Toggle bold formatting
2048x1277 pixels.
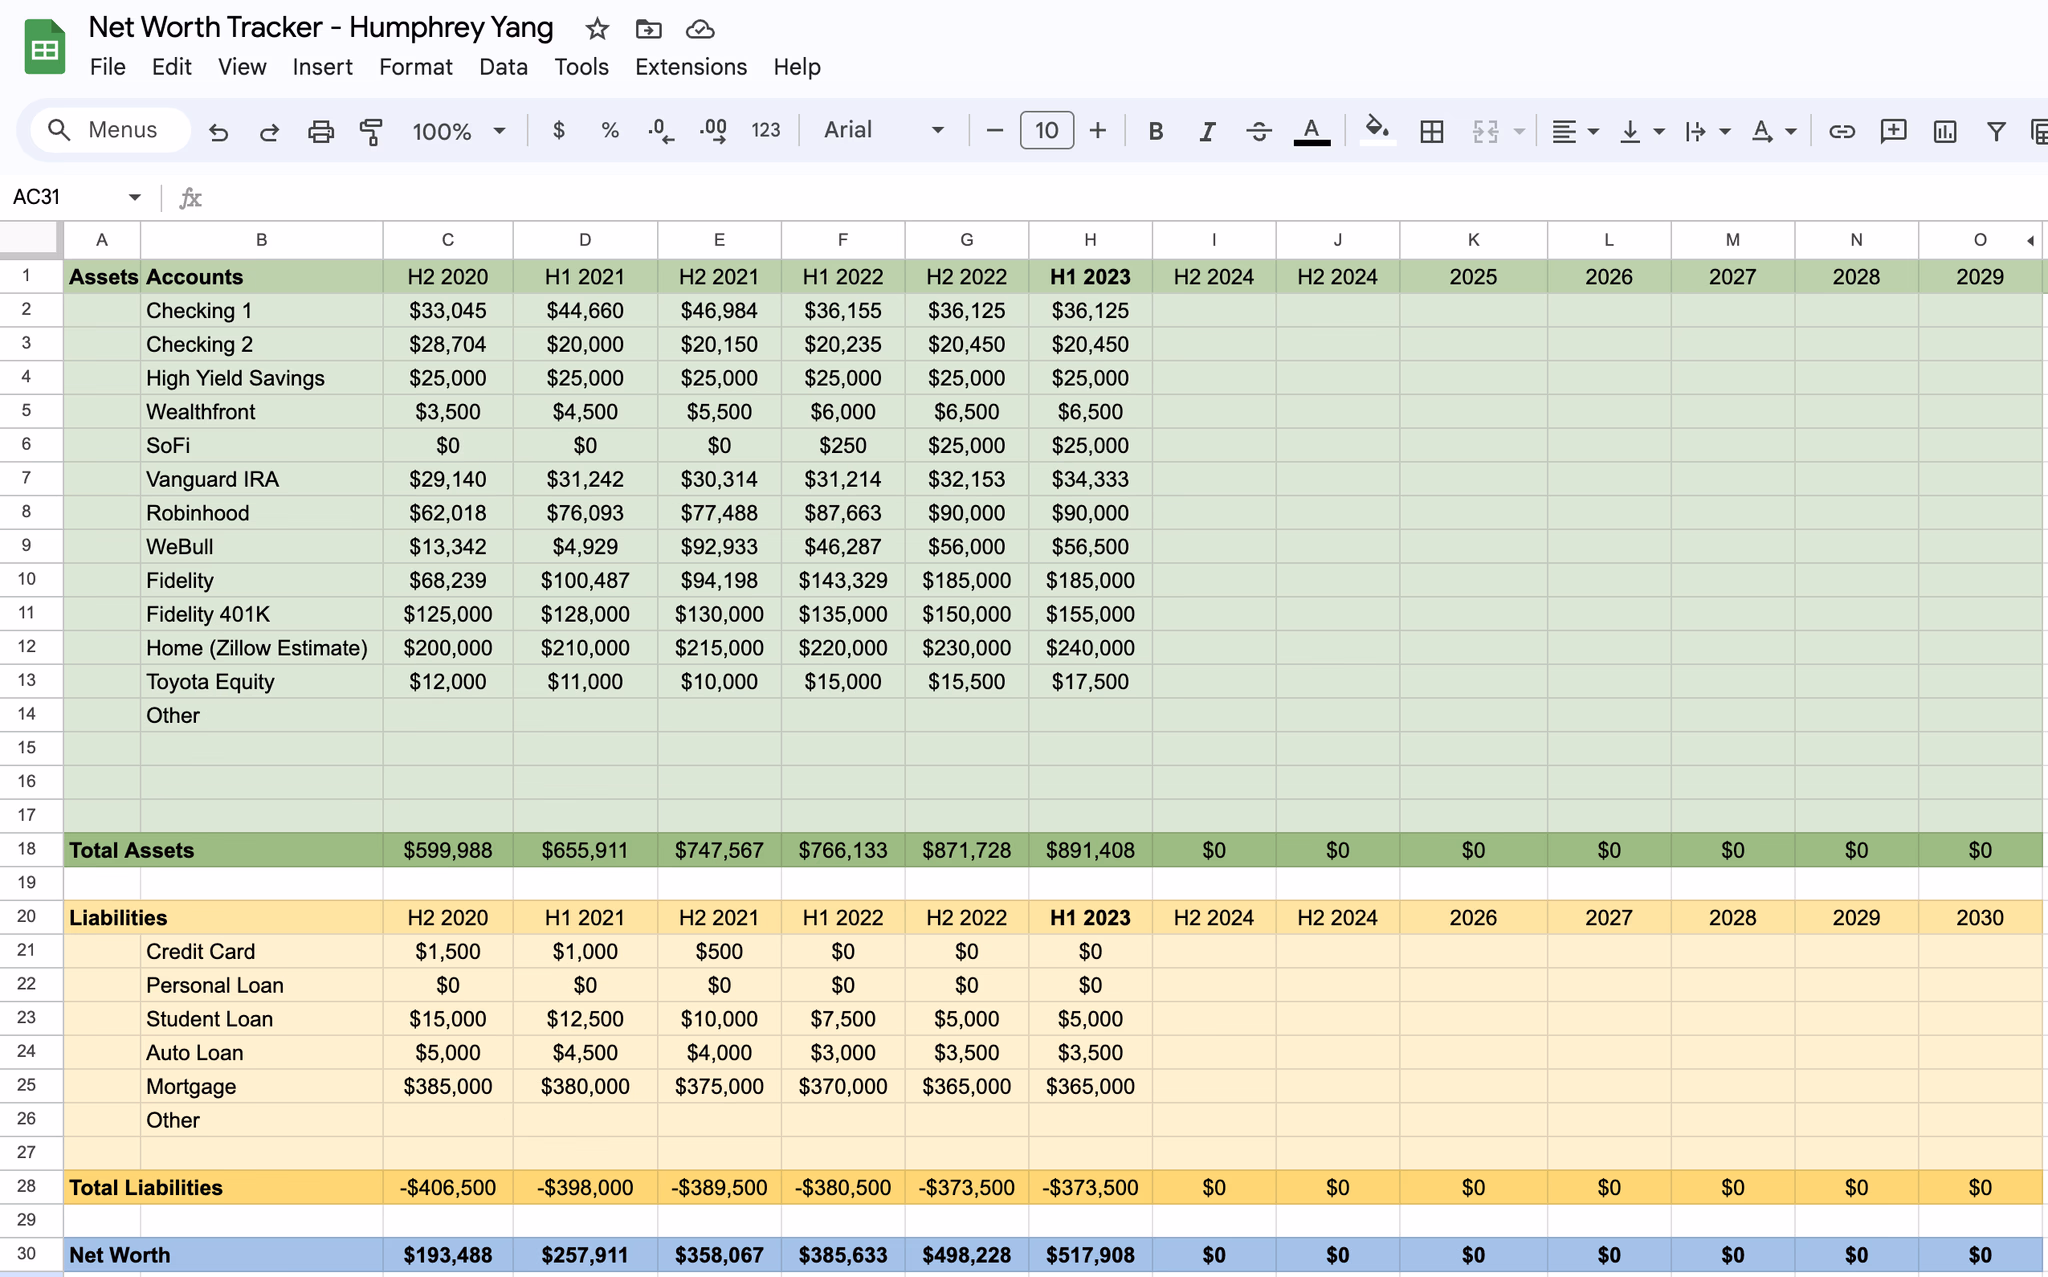(x=1155, y=131)
